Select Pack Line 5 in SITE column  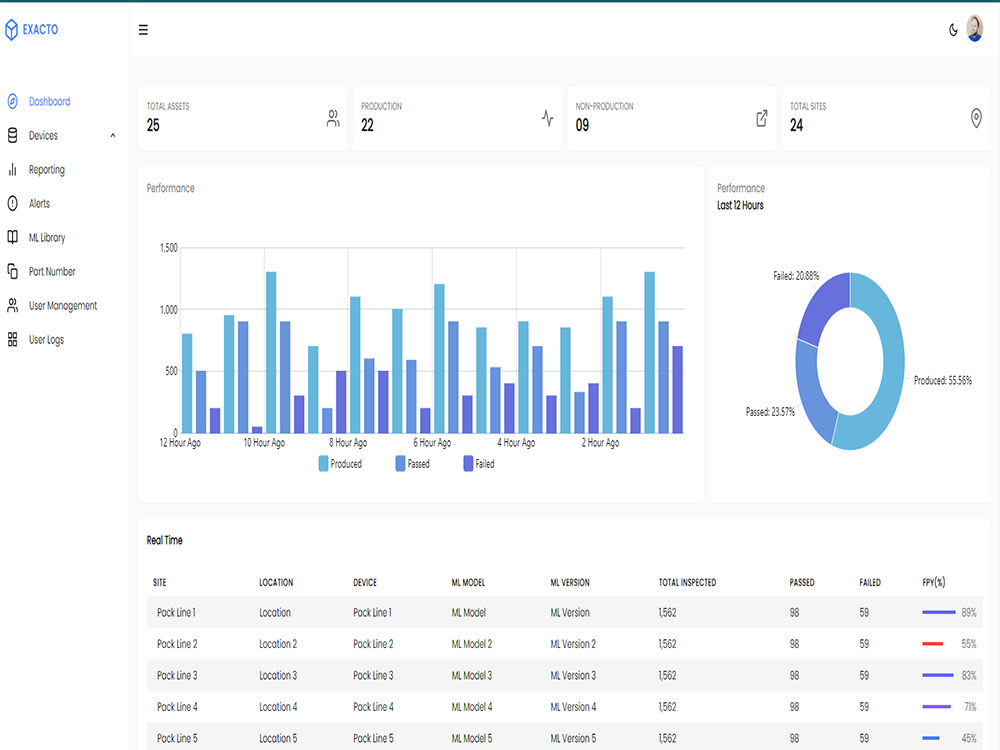pyautogui.click(x=177, y=739)
